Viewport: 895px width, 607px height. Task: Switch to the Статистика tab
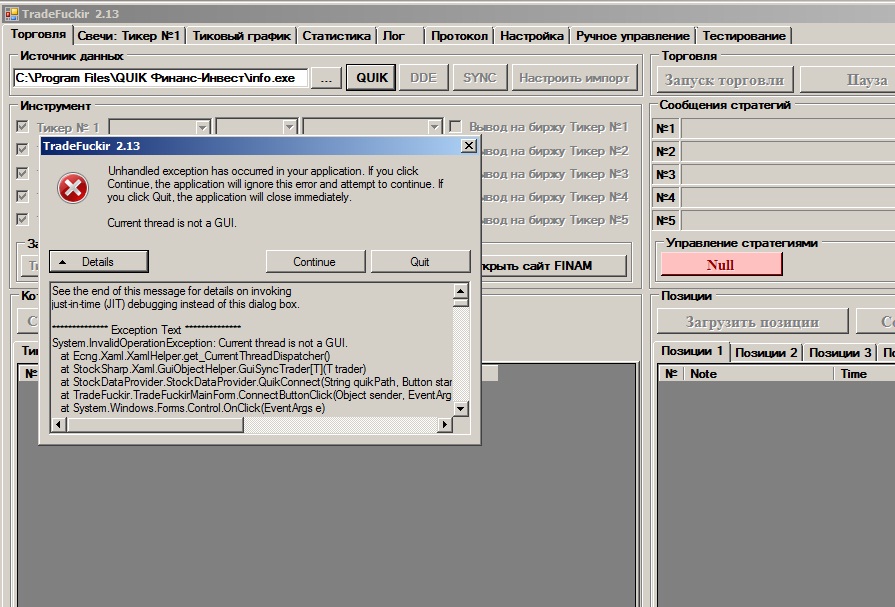click(x=336, y=36)
